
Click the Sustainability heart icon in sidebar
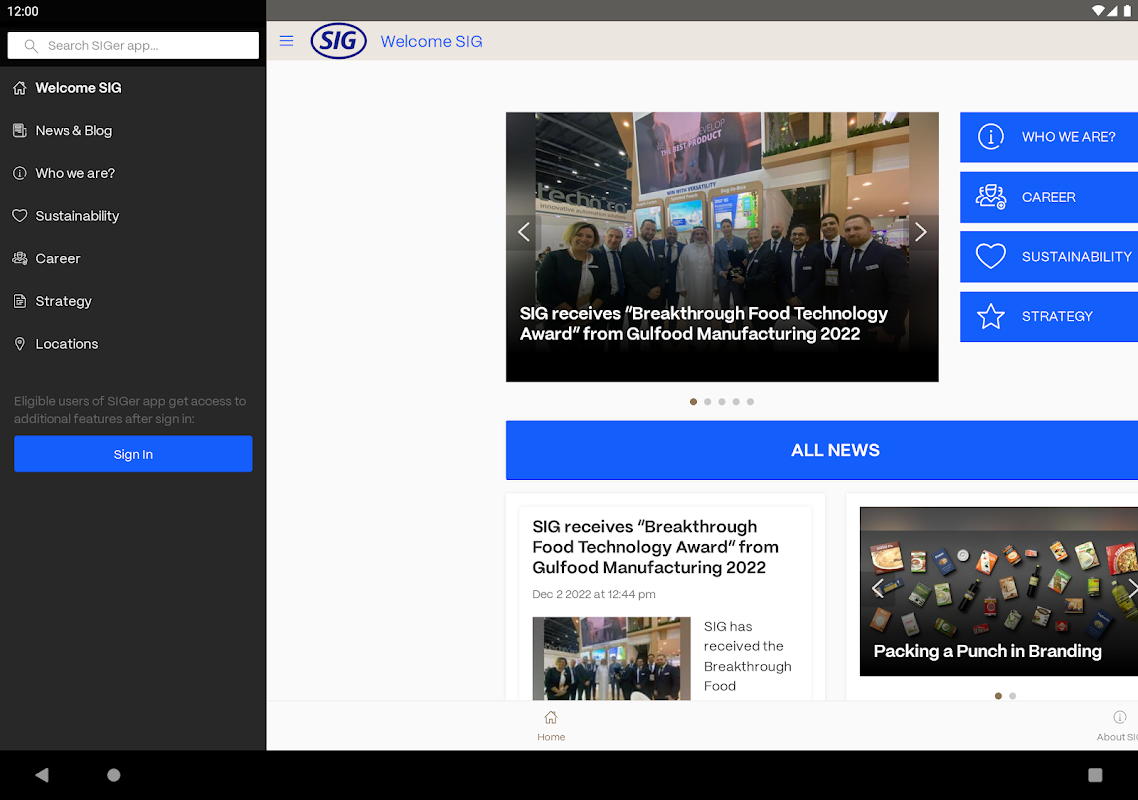point(20,216)
